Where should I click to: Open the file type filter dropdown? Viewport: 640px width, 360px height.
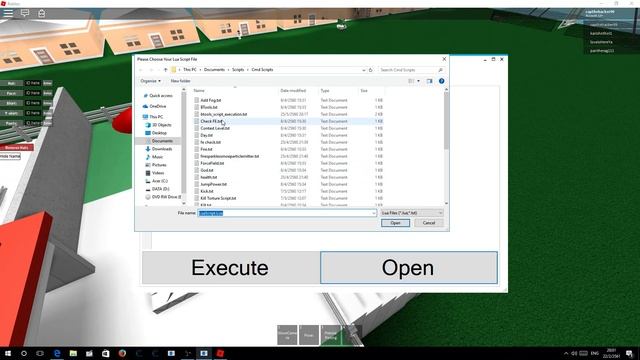click(411, 213)
